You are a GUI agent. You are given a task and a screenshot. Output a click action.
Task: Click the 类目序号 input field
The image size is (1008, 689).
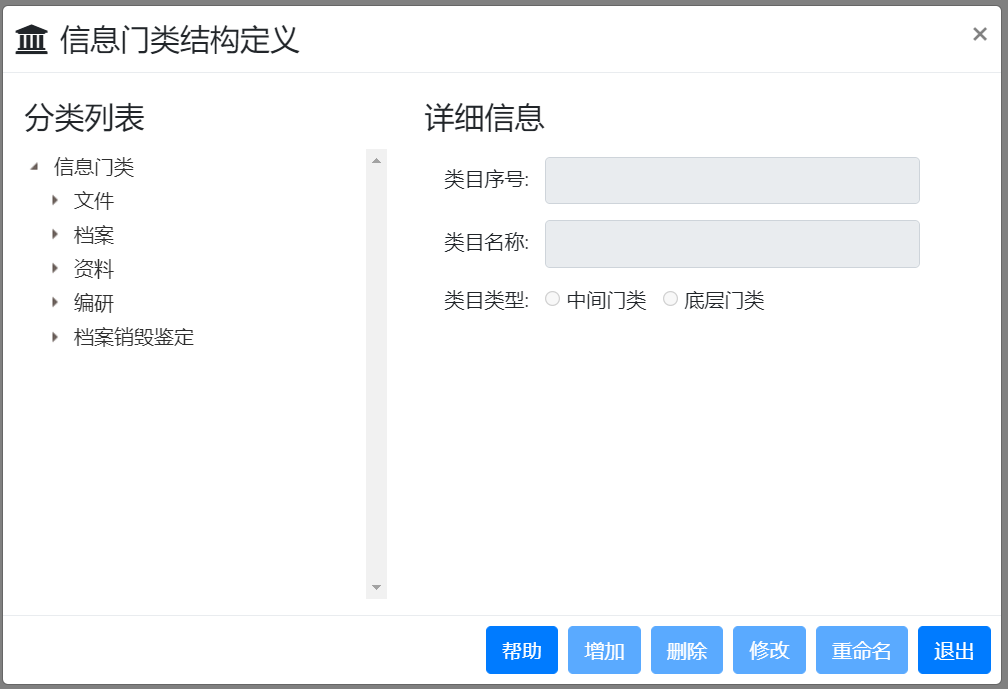(731, 180)
